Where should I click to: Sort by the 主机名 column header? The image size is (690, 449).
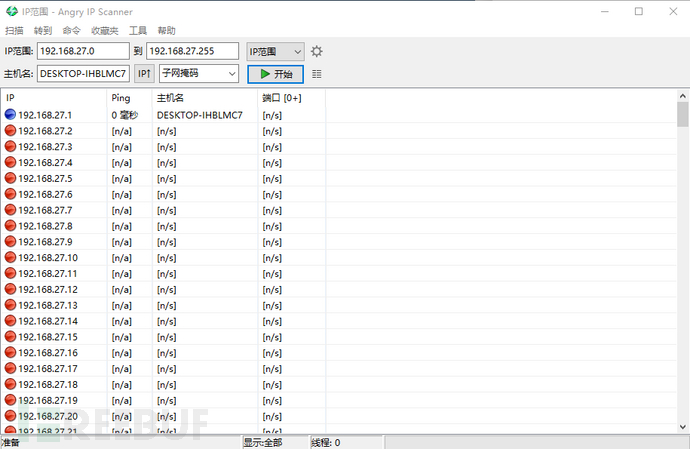click(x=205, y=98)
